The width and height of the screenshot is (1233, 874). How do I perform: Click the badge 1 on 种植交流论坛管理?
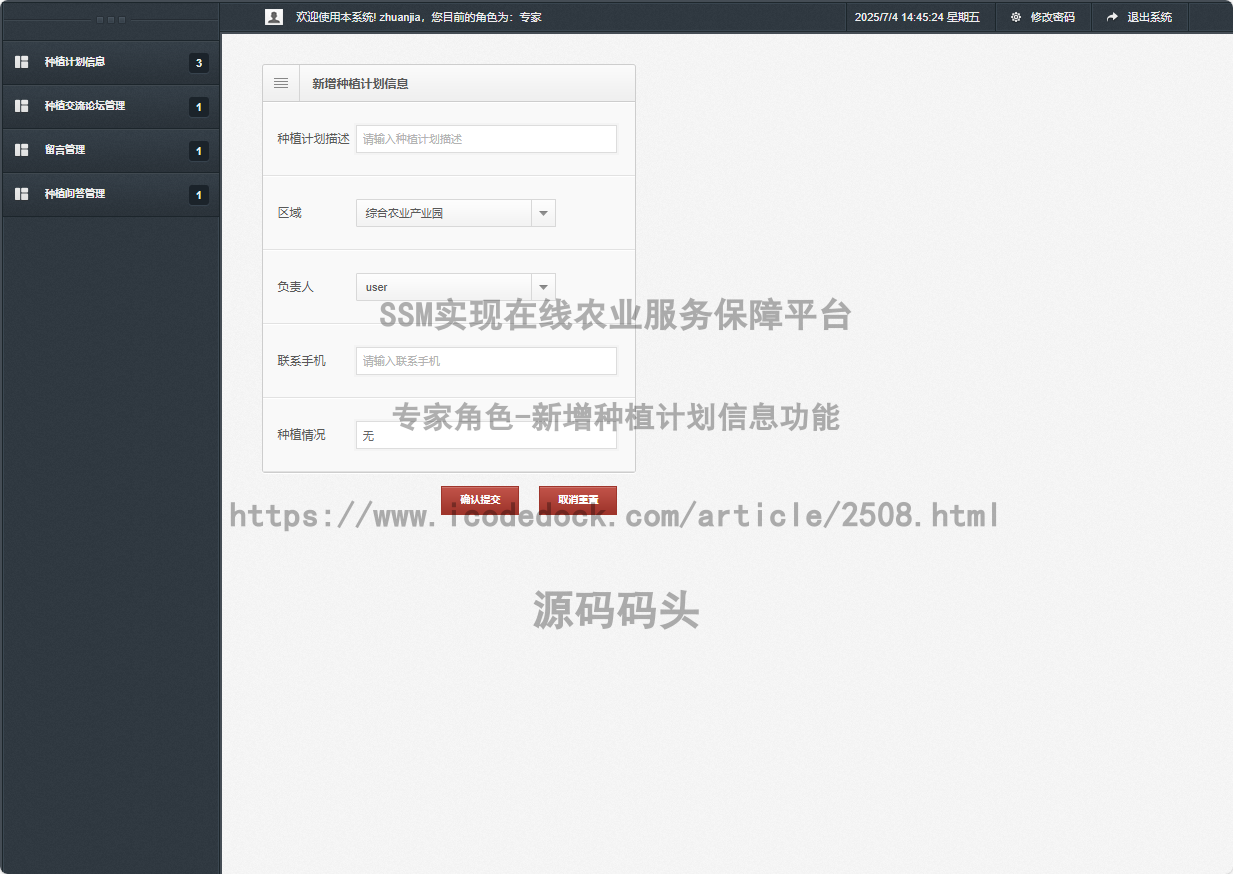click(199, 107)
